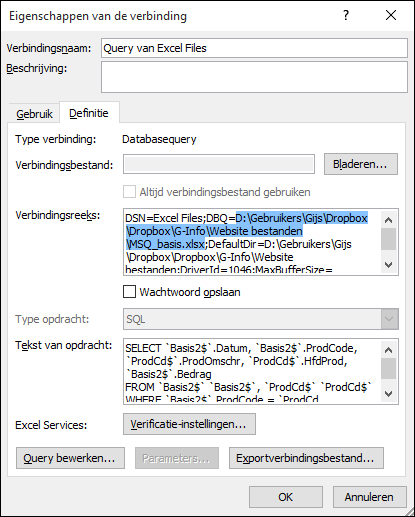
Task: Click the Verbindingsreeks scrollbar thumb
Action: point(388,239)
